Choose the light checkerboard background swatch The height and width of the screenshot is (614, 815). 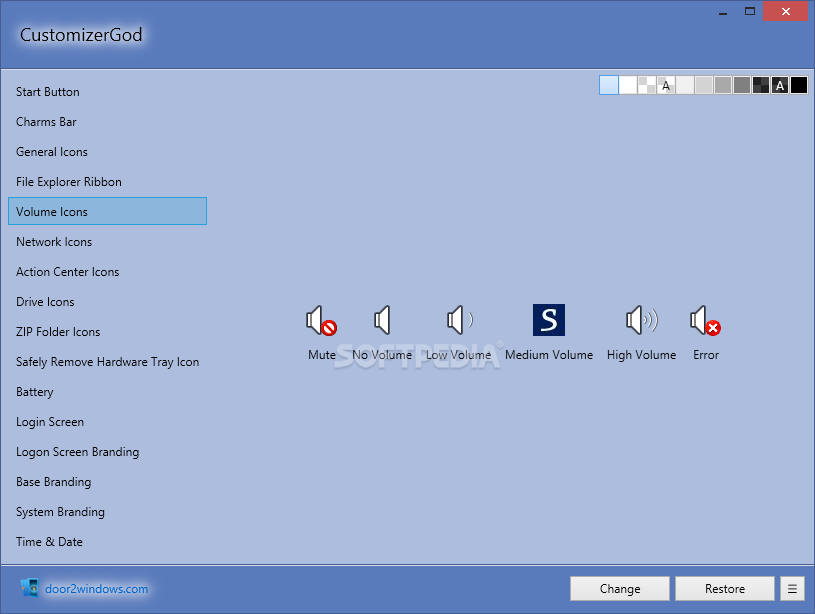(647, 85)
